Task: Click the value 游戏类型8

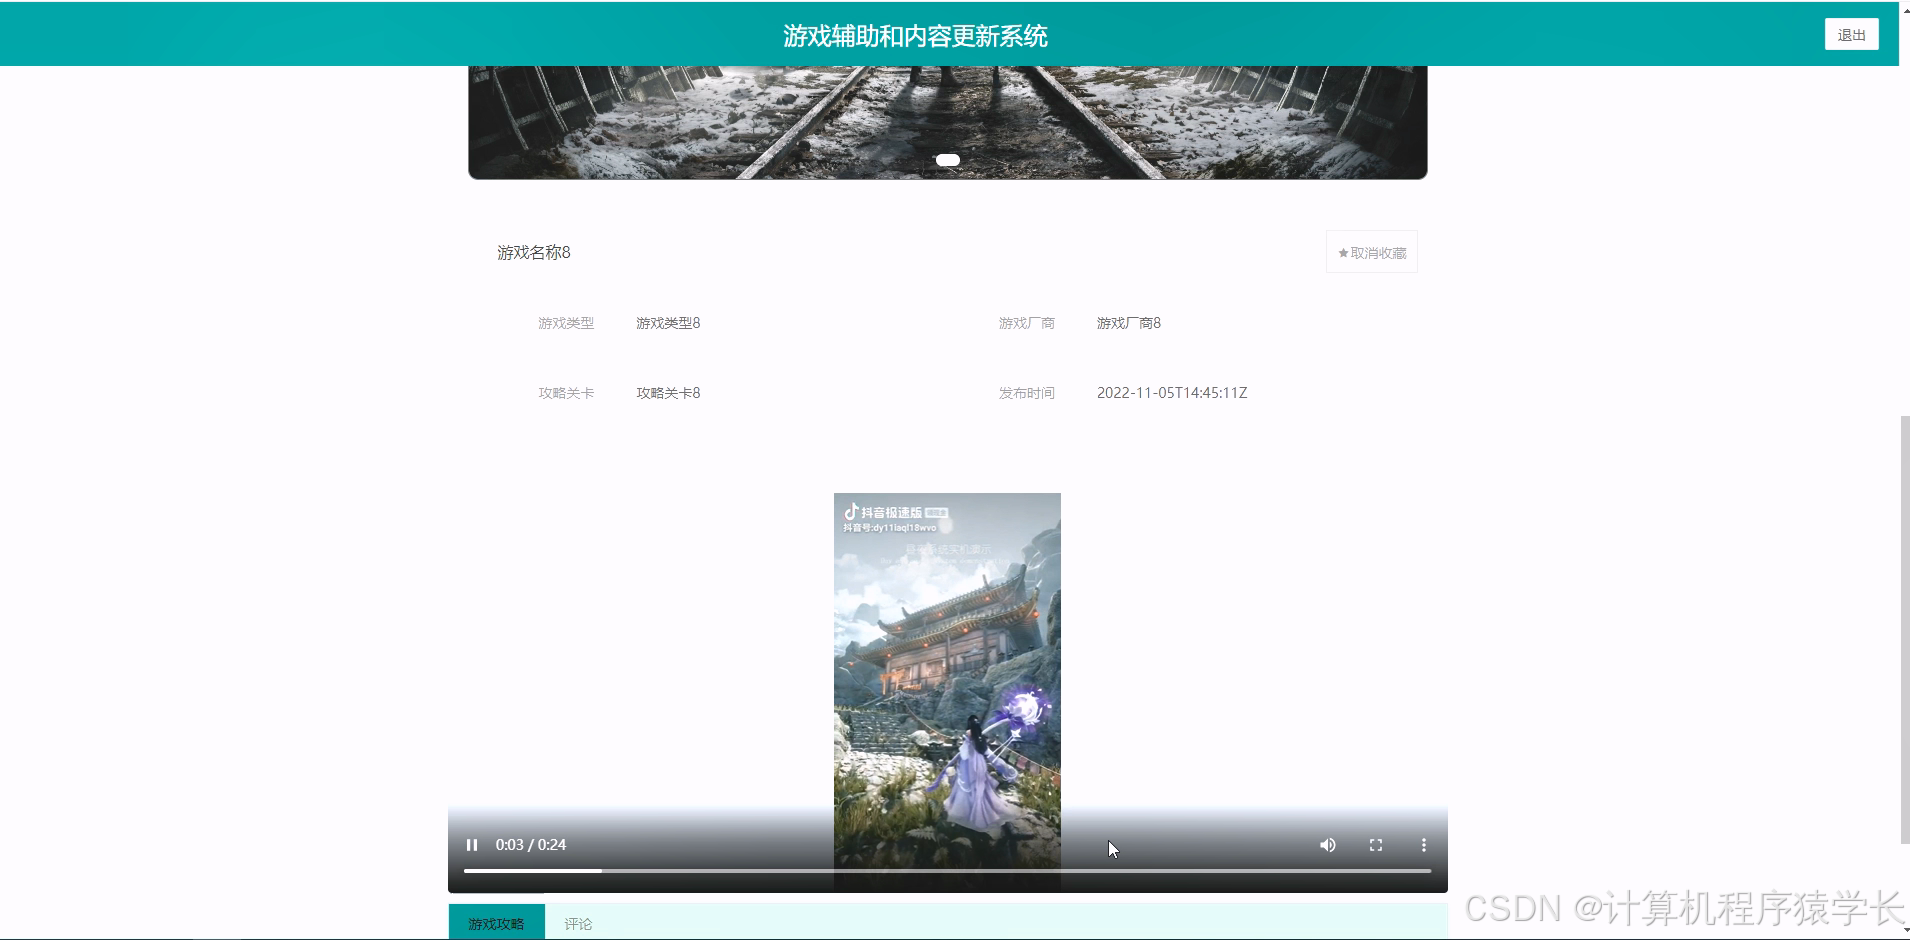Action: tap(668, 323)
